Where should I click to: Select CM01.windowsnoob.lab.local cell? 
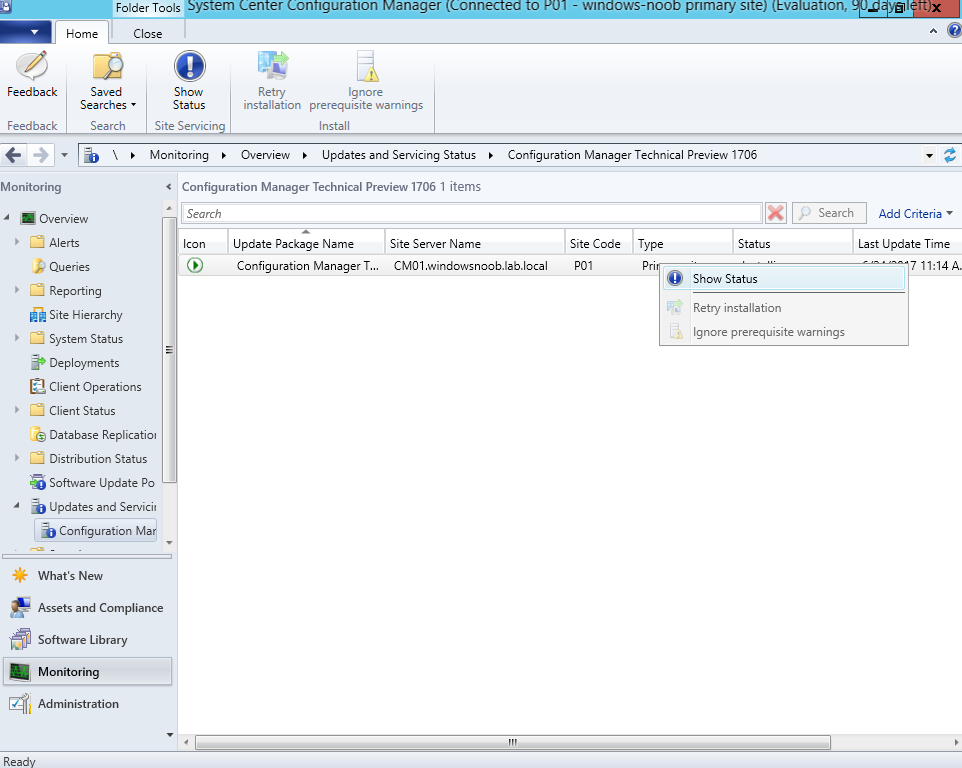(471, 266)
